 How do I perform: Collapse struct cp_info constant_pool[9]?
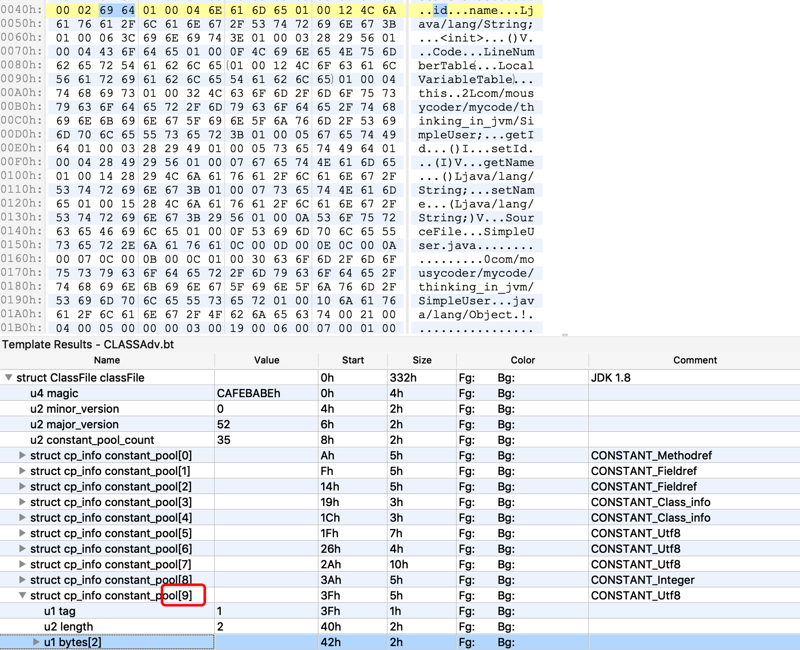22,595
